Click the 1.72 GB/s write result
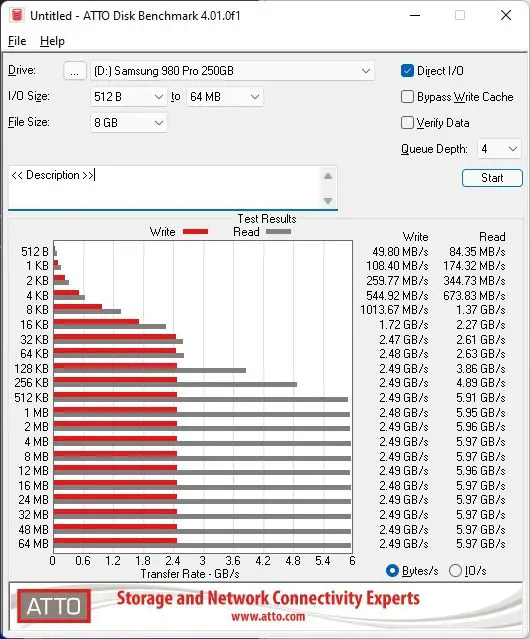 point(404,325)
